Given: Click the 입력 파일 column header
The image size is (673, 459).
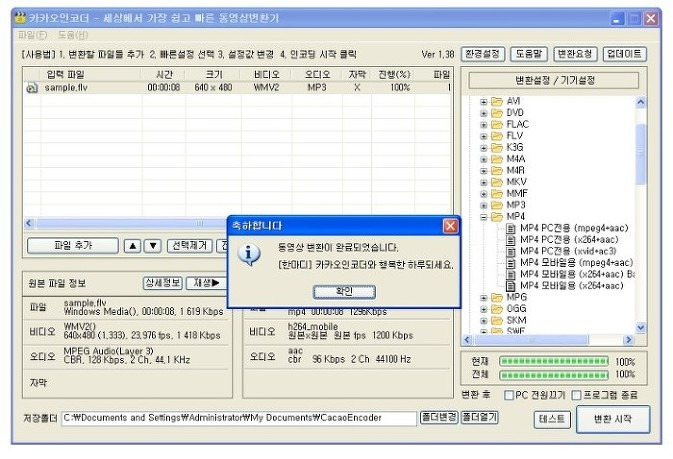Looking at the screenshot, I should coord(66,75).
